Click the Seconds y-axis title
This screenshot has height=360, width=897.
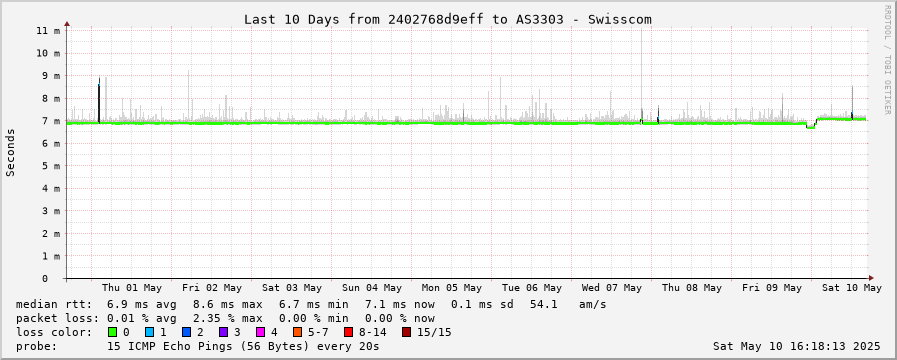pyautogui.click(x=10, y=152)
